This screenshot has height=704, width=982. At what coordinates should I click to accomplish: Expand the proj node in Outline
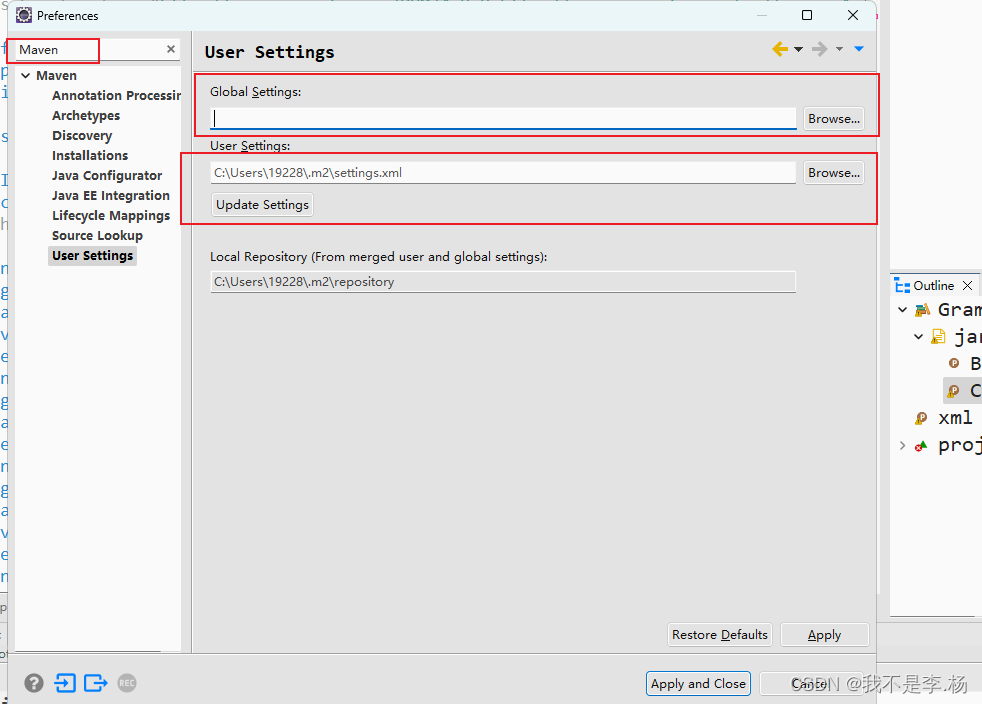(902, 445)
